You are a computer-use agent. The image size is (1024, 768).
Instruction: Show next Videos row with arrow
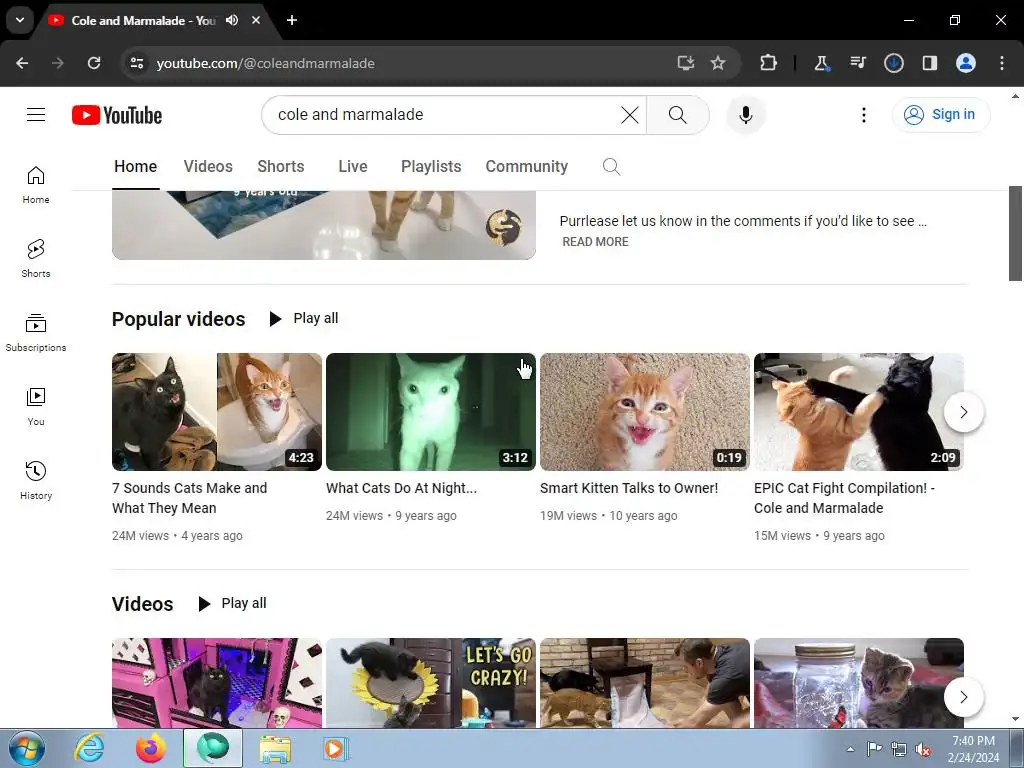click(x=963, y=697)
